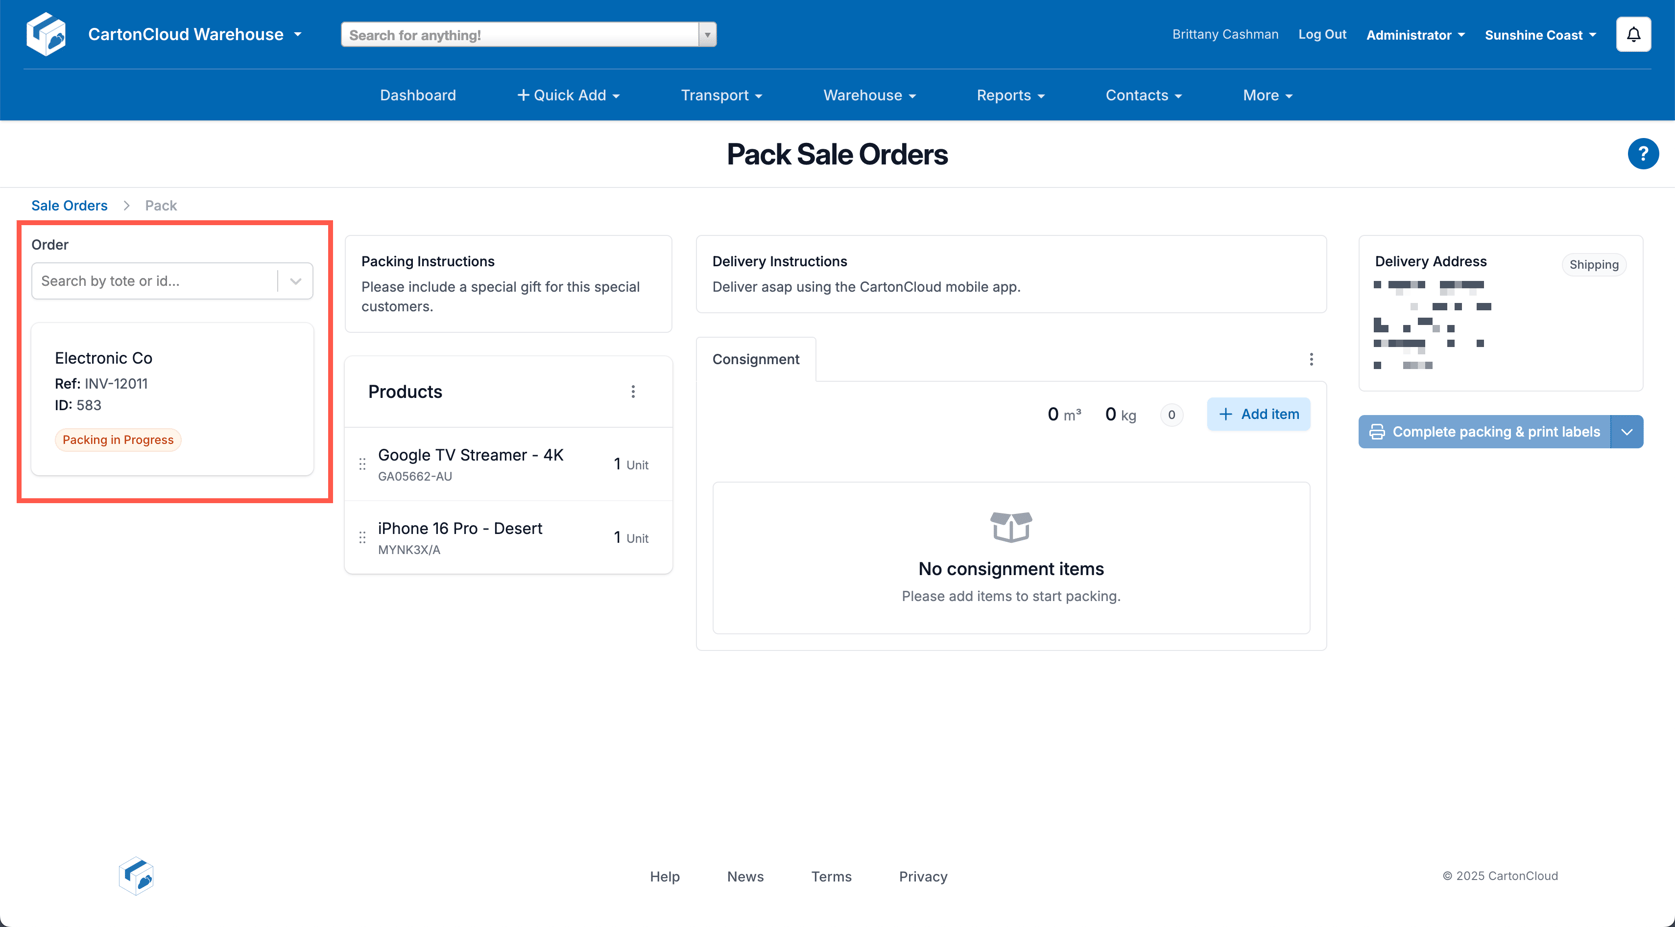The height and width of the screenshot is (927, 1675).
Task: Open the Administrator role dropdown
Action: (1415, 35)
